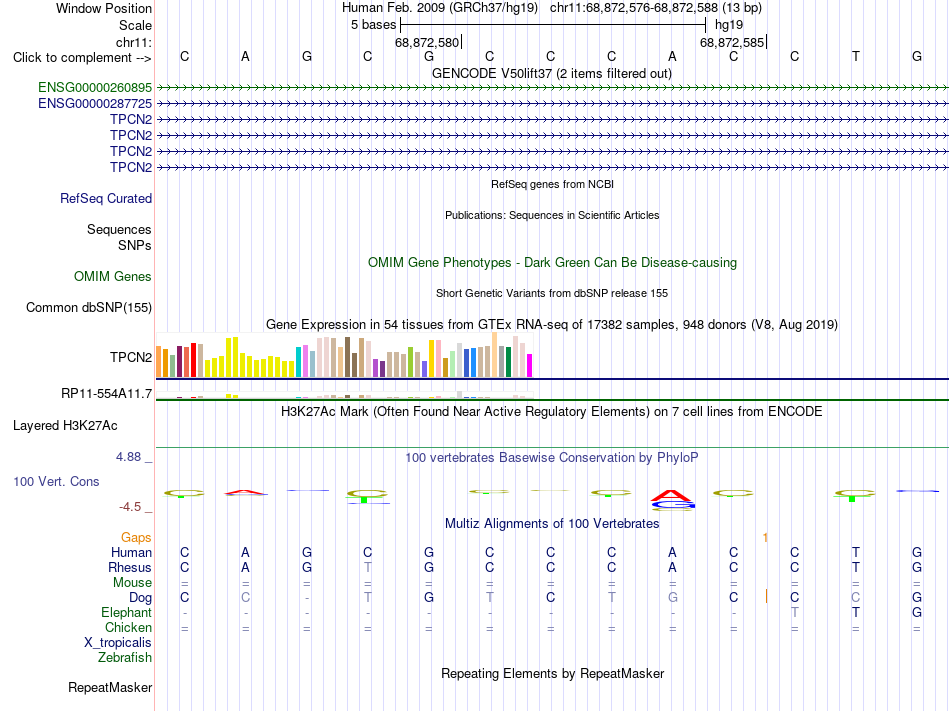Click the Chicken species label

tap(128, 627)
